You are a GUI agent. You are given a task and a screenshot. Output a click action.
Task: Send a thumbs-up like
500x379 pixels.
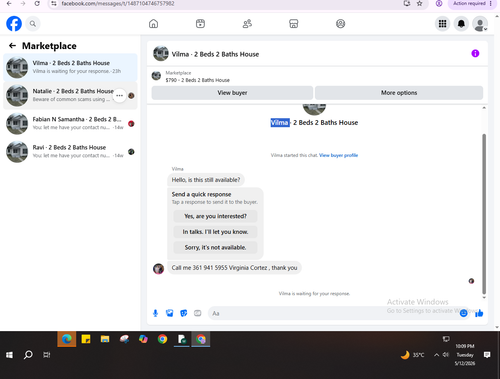[x=479, y=313]
